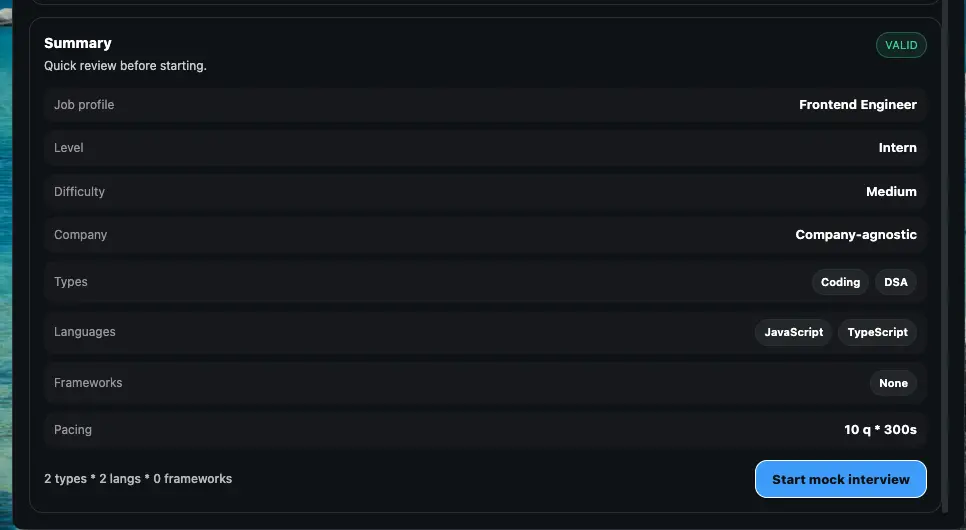Select the DSA type chip
966x530 pixels.
[x=895, y=282]
